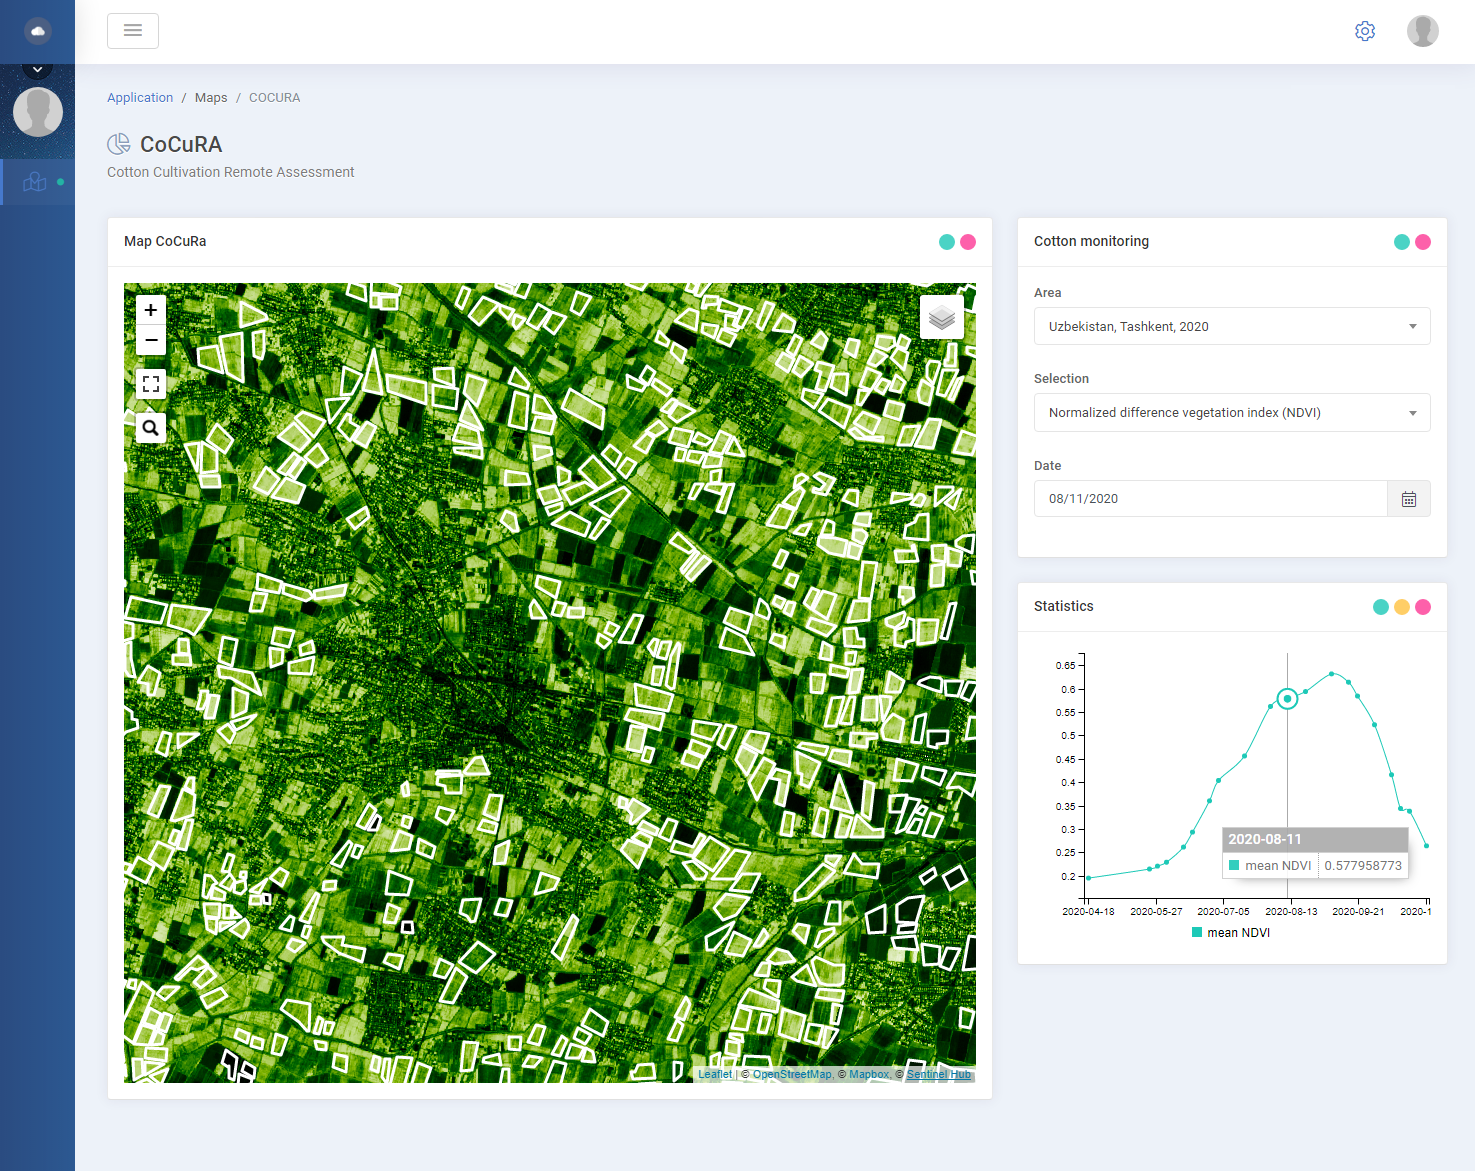1475x1171 pixels.
Task: Zoom out on the map
Action: click(151, 341)
